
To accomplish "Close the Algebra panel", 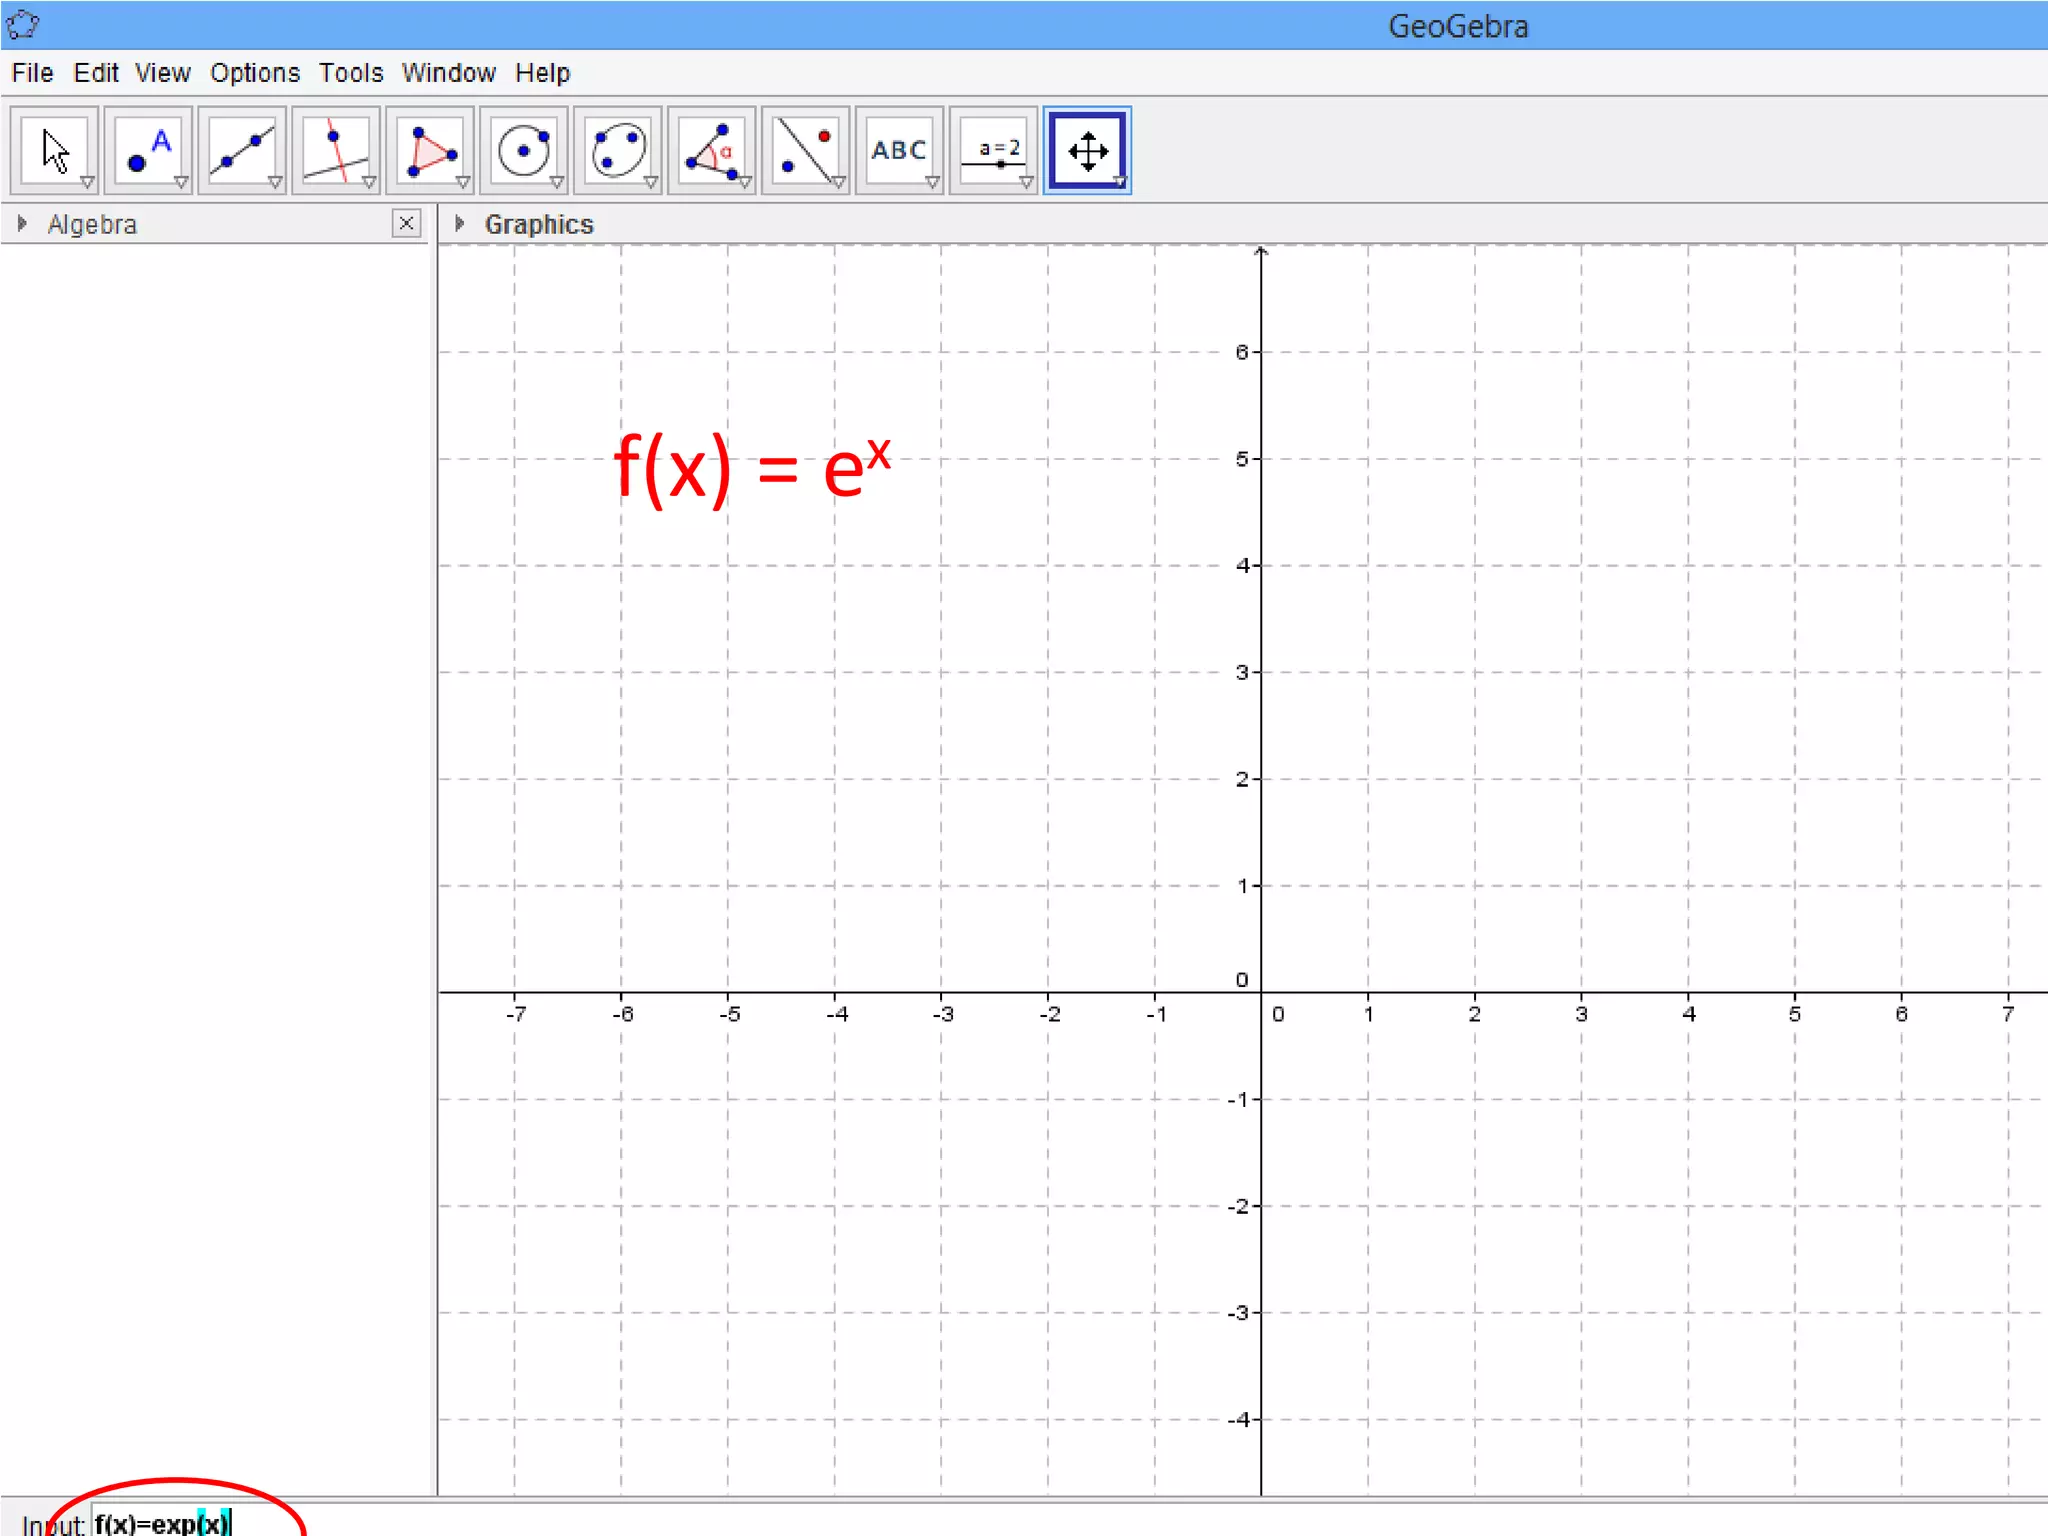I will (x=406, y=223).
